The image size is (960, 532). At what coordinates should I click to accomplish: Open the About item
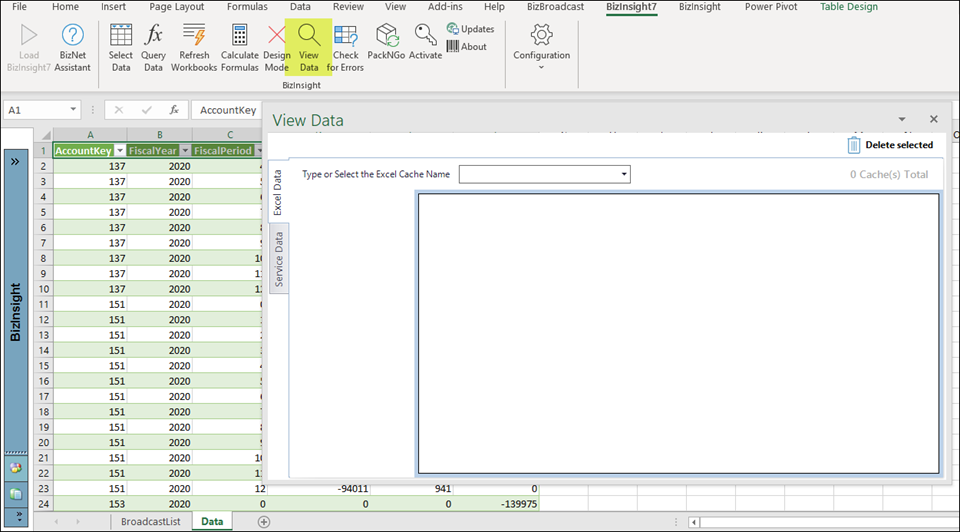coord(467,47)
